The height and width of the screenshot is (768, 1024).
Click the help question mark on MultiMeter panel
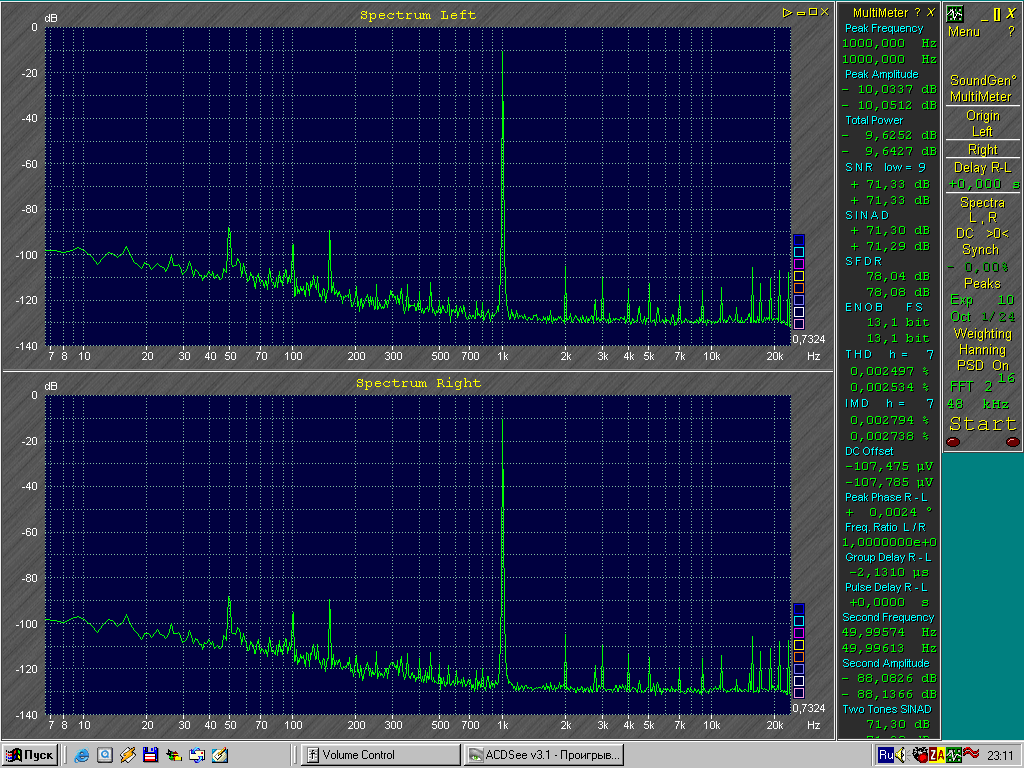tap(917, 12)
